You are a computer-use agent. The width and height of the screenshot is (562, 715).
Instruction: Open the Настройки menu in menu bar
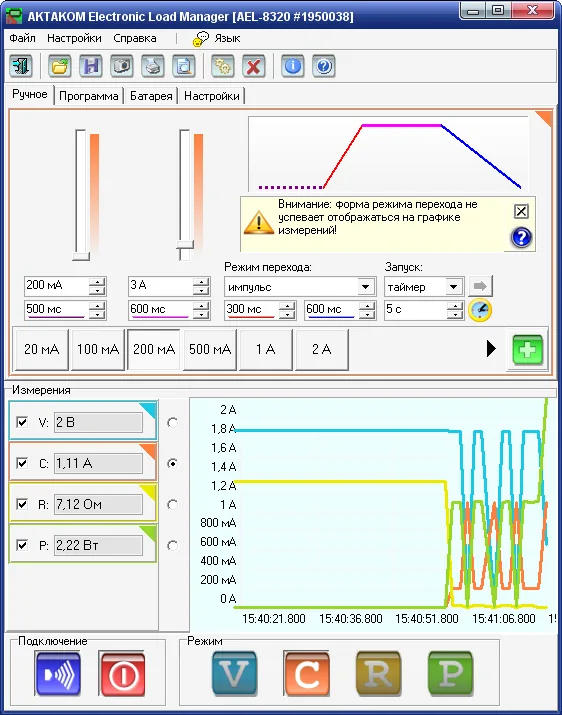click(x=74, y=38)
